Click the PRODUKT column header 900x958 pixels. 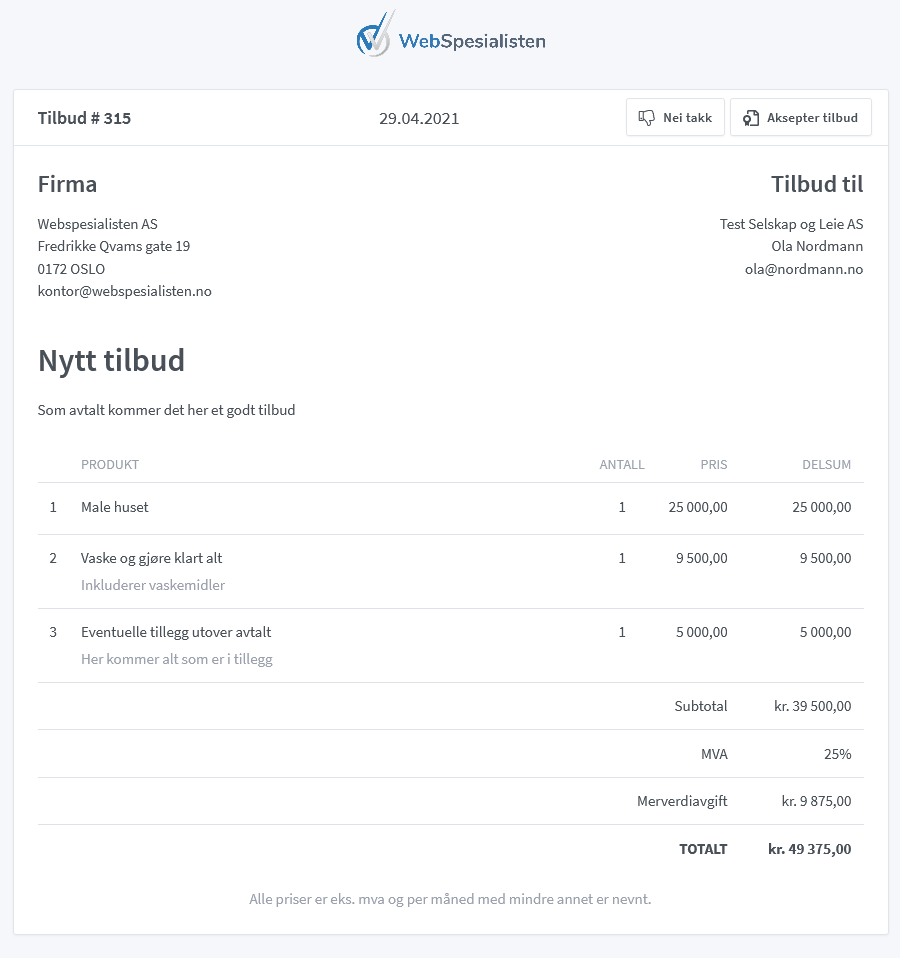click(x=110, y=464)
